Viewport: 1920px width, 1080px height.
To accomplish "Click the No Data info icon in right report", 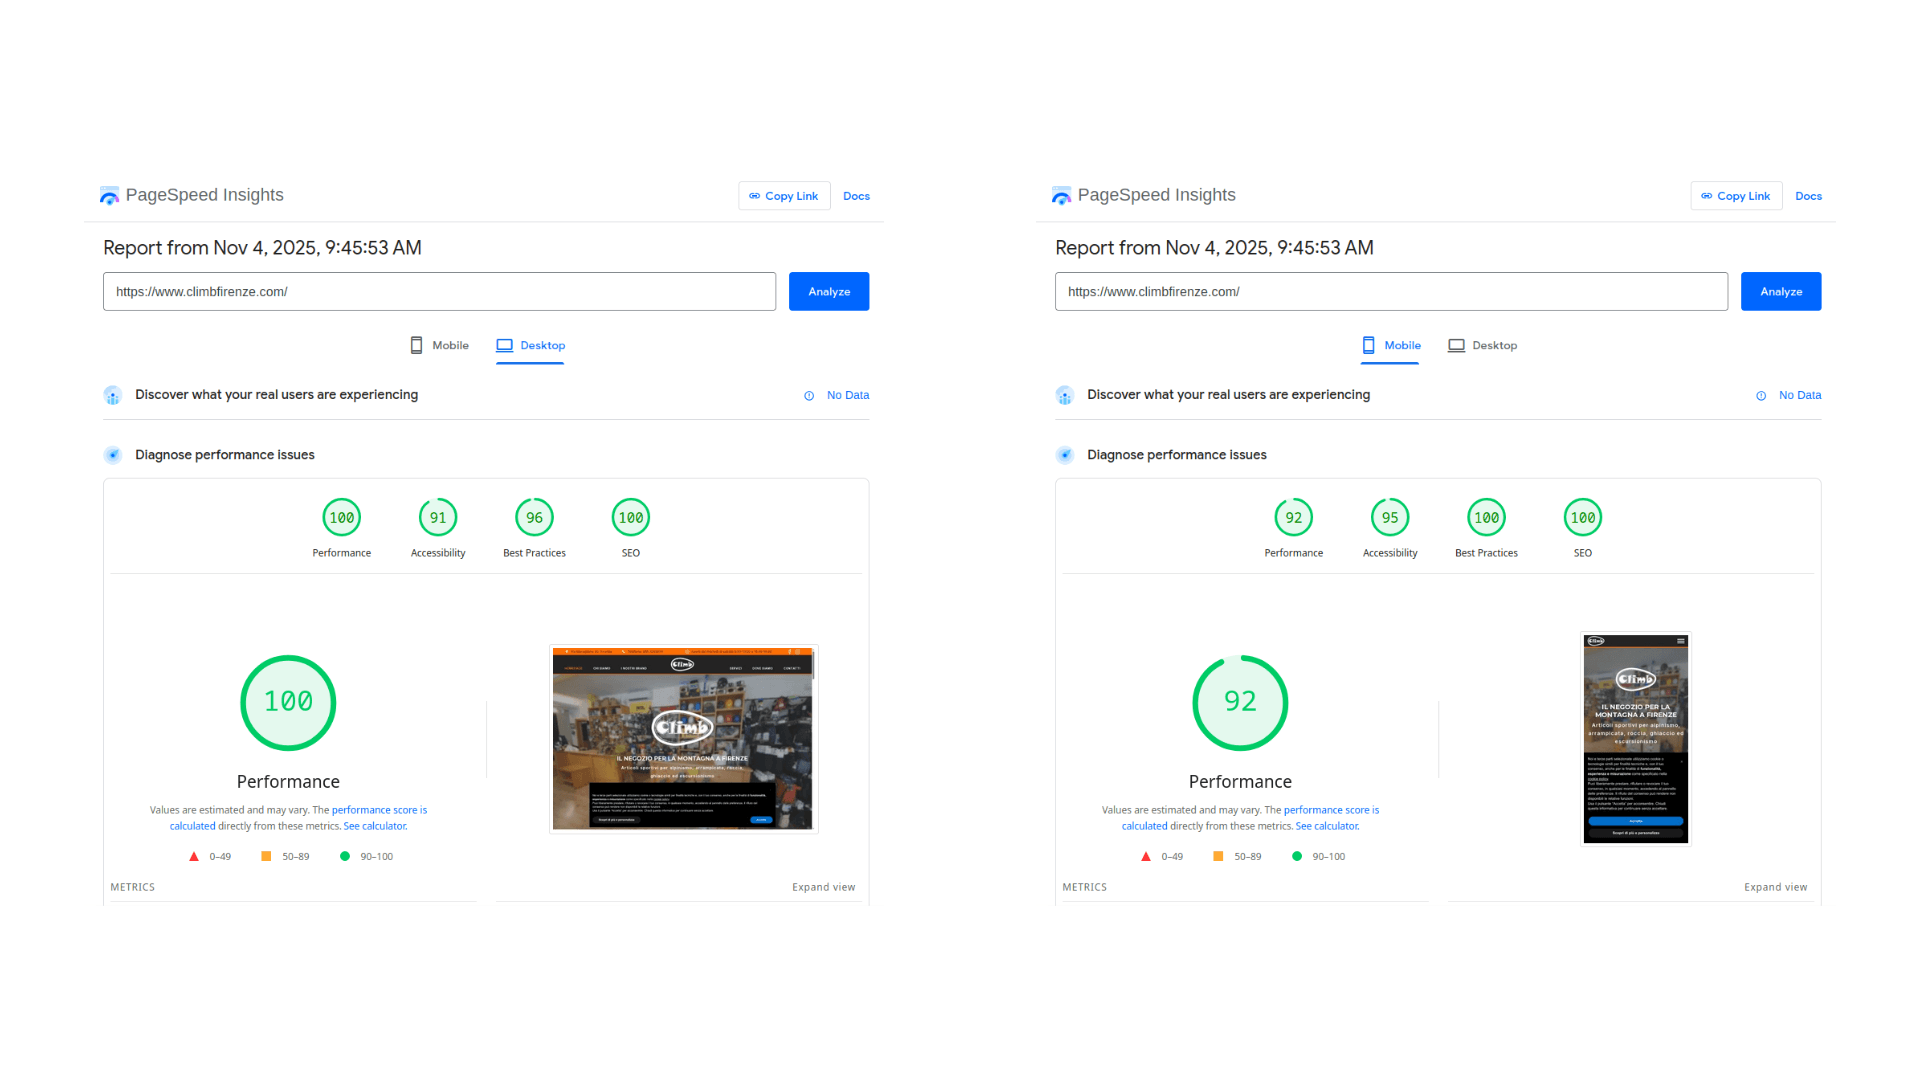I will (x=1761, y=396).
